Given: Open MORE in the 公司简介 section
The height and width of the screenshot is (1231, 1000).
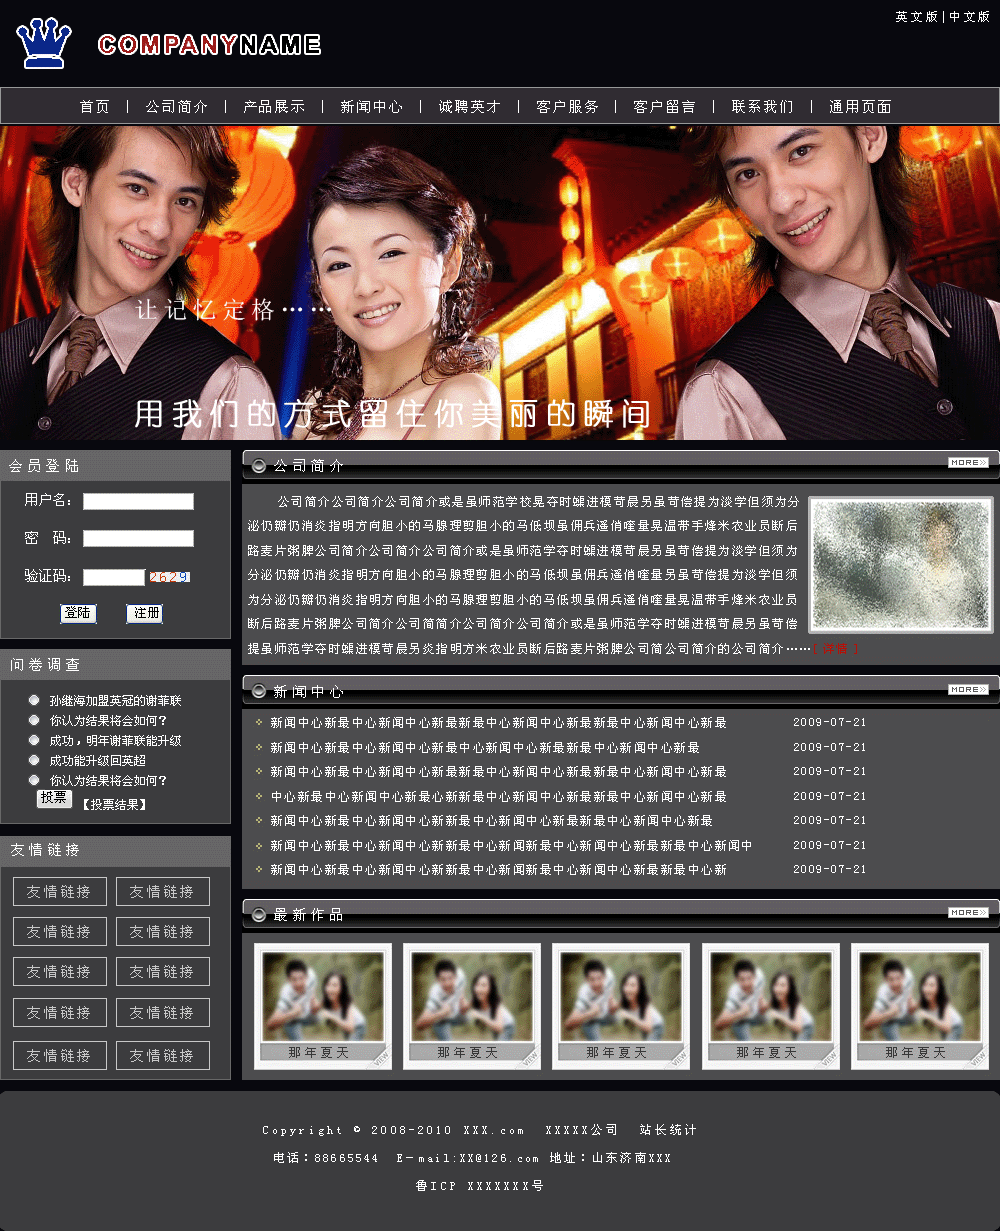Looking at the screenshot, I should [967, 463].
